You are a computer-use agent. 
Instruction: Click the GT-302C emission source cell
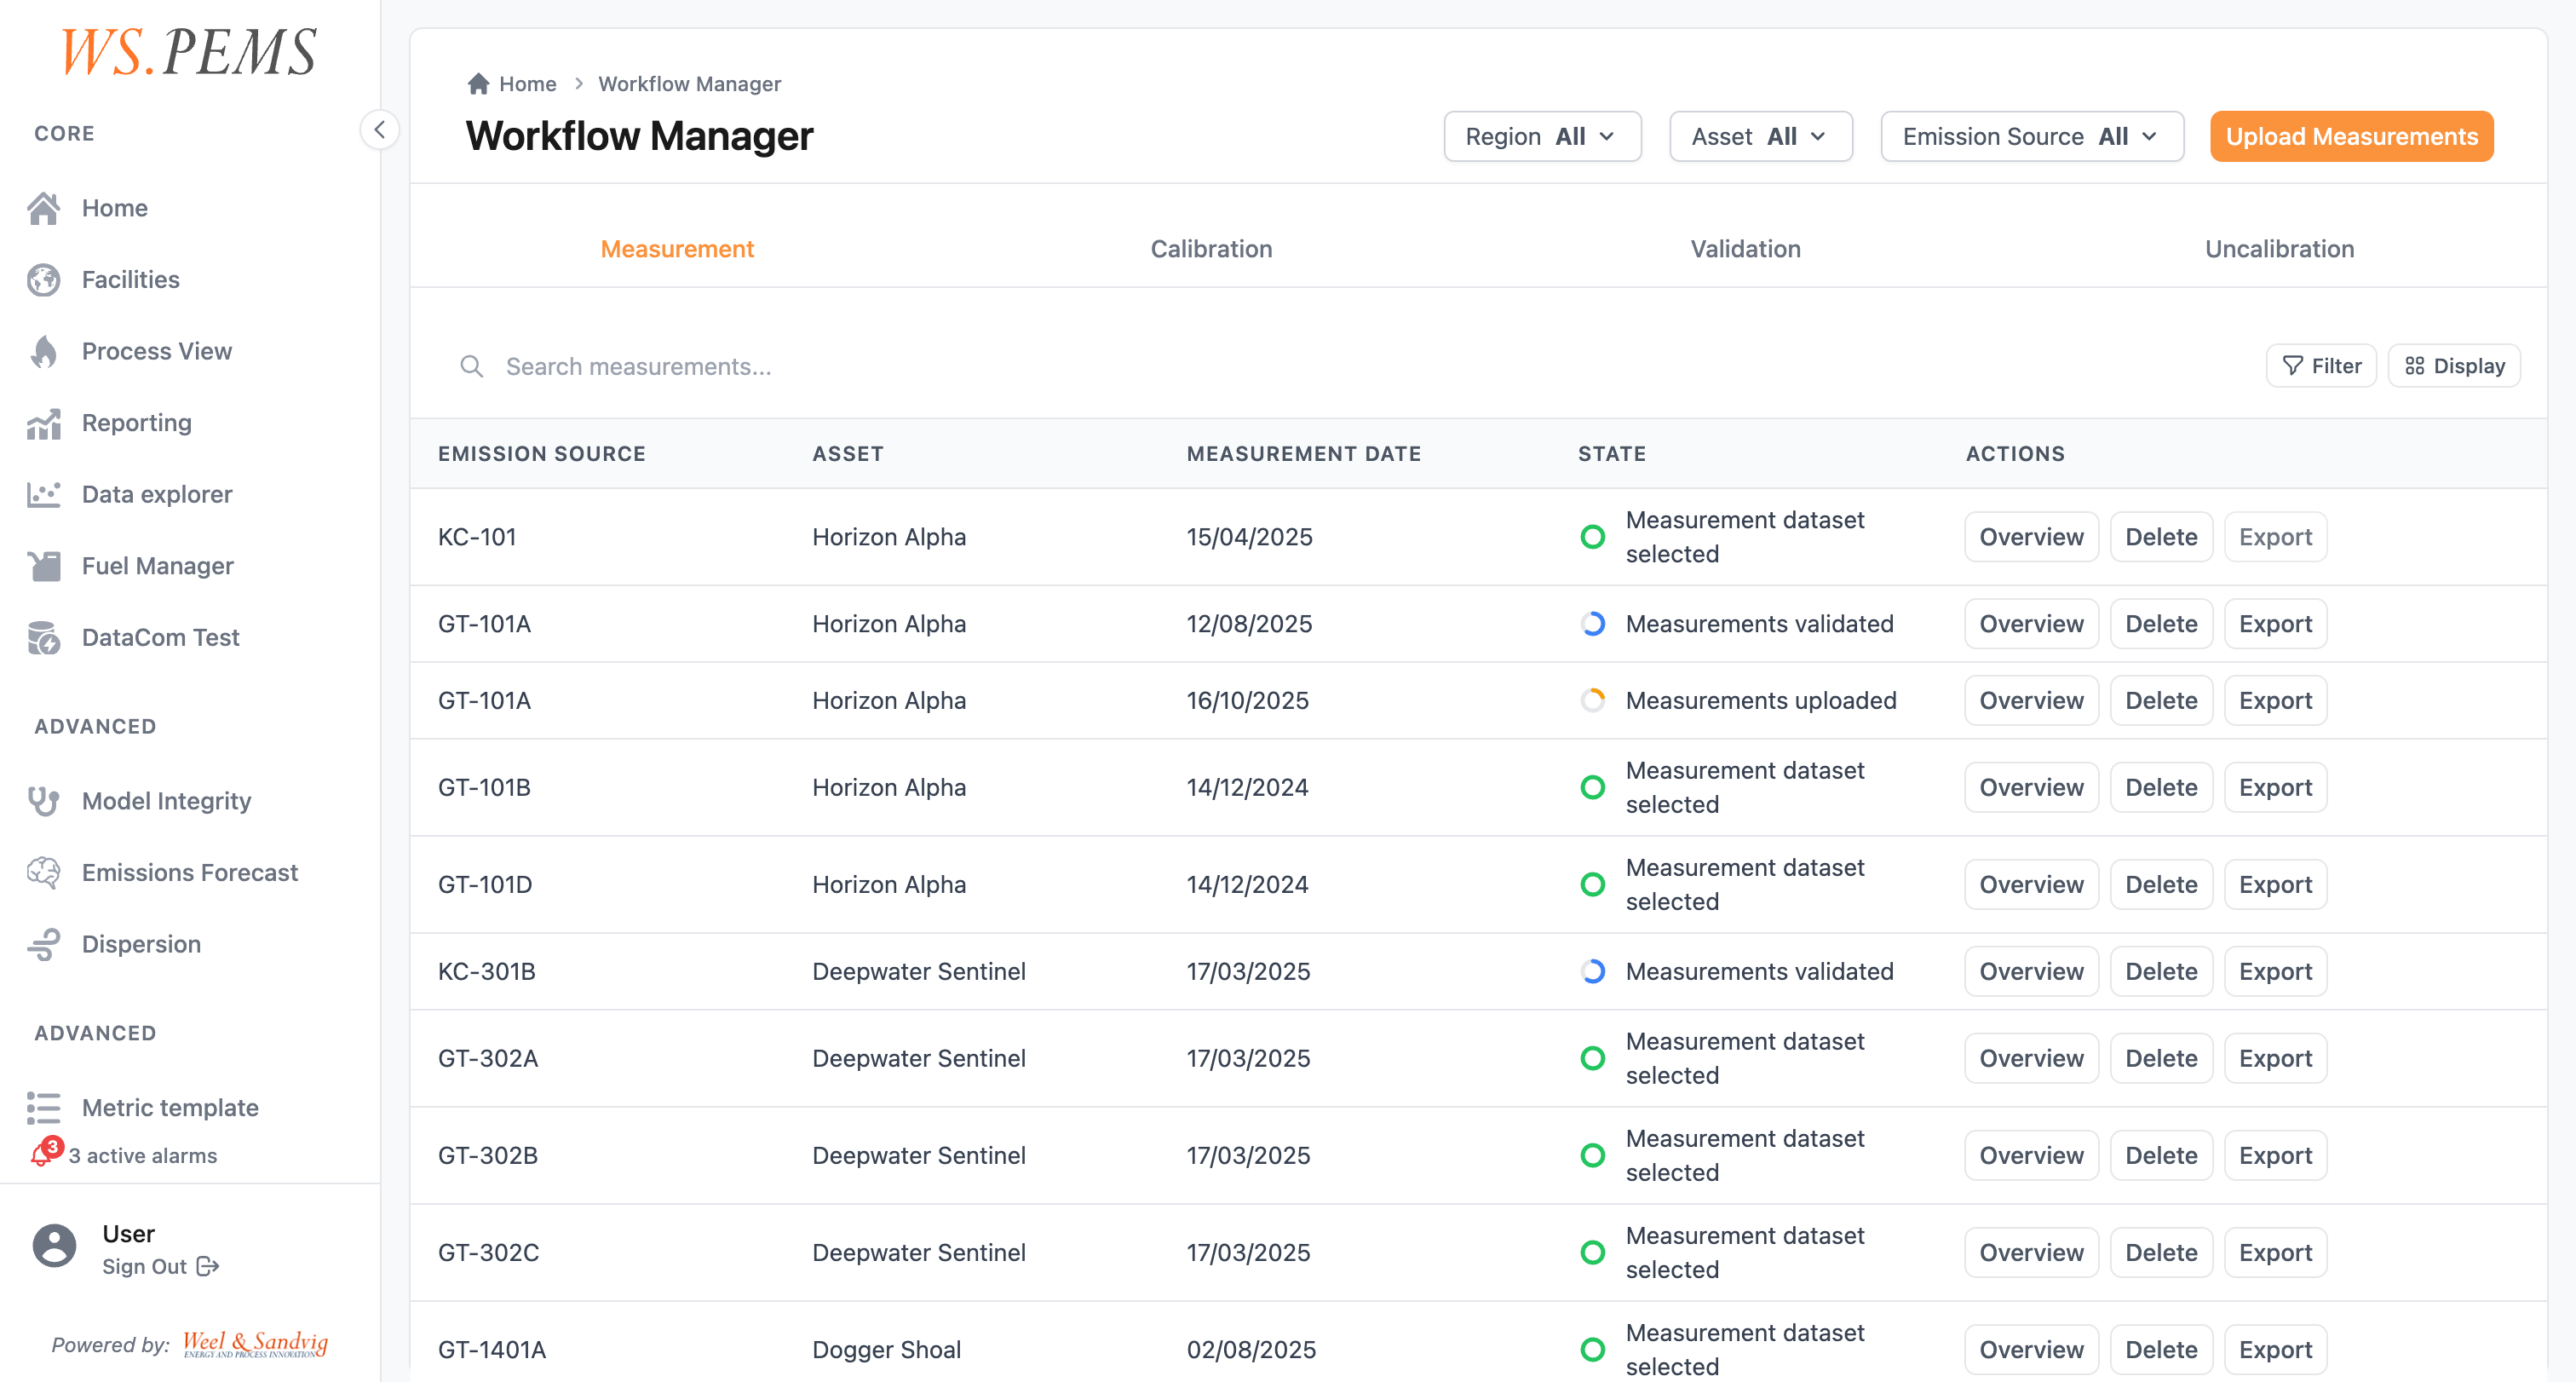488,1253
